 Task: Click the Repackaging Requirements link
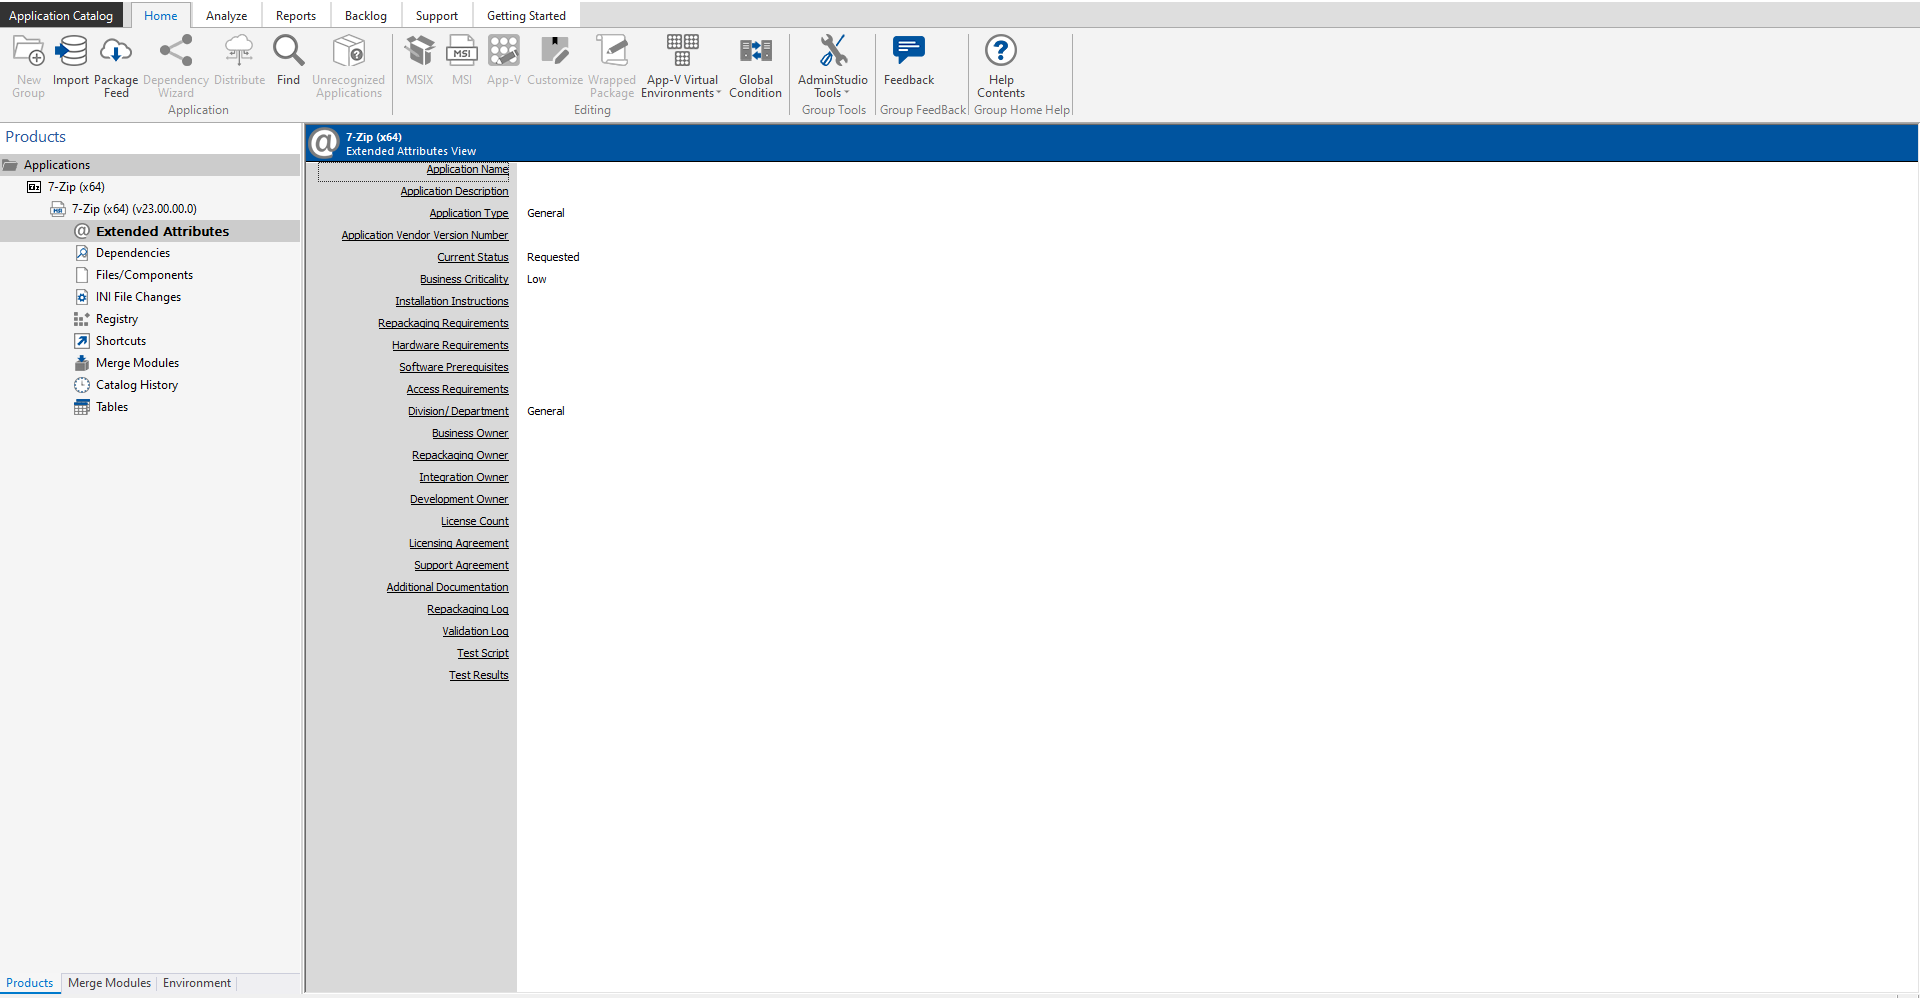443,324
